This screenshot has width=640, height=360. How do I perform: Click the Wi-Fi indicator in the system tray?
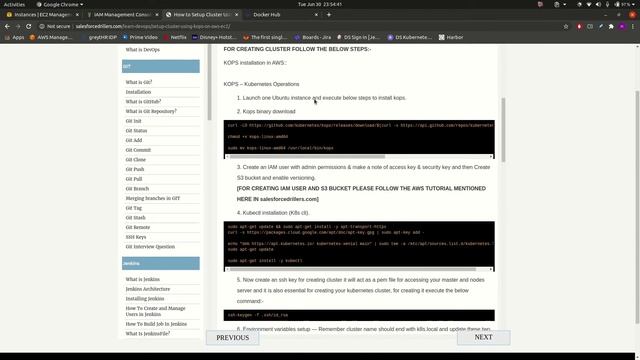[589, 4]
